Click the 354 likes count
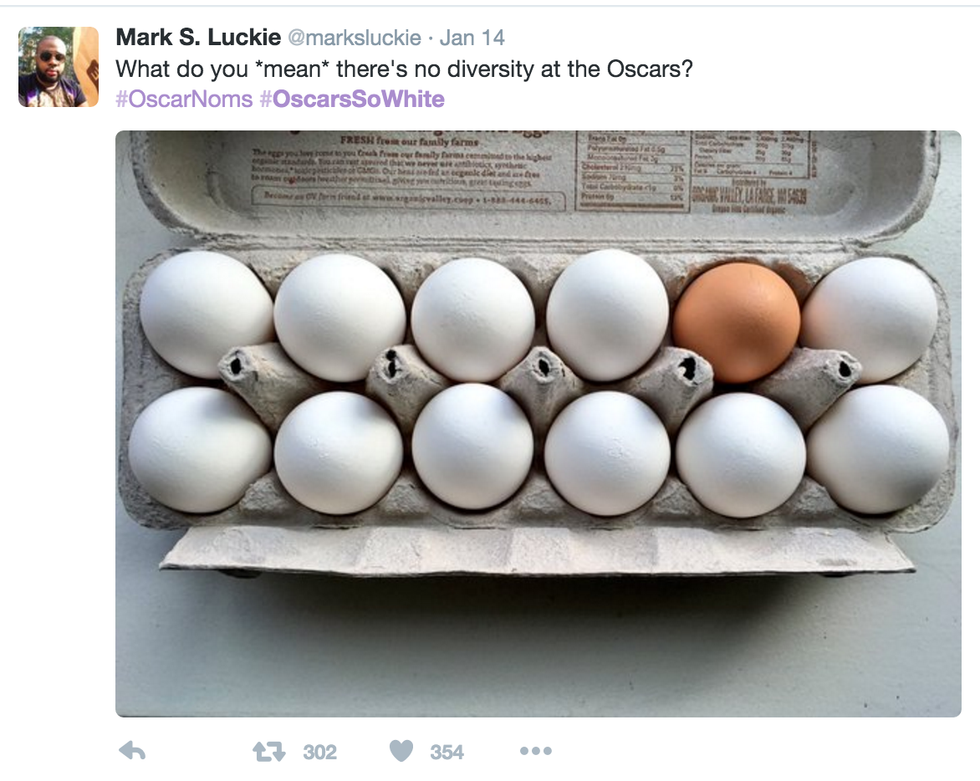The width and height of the screenshot is (980, 781). [x=447, y=752]
